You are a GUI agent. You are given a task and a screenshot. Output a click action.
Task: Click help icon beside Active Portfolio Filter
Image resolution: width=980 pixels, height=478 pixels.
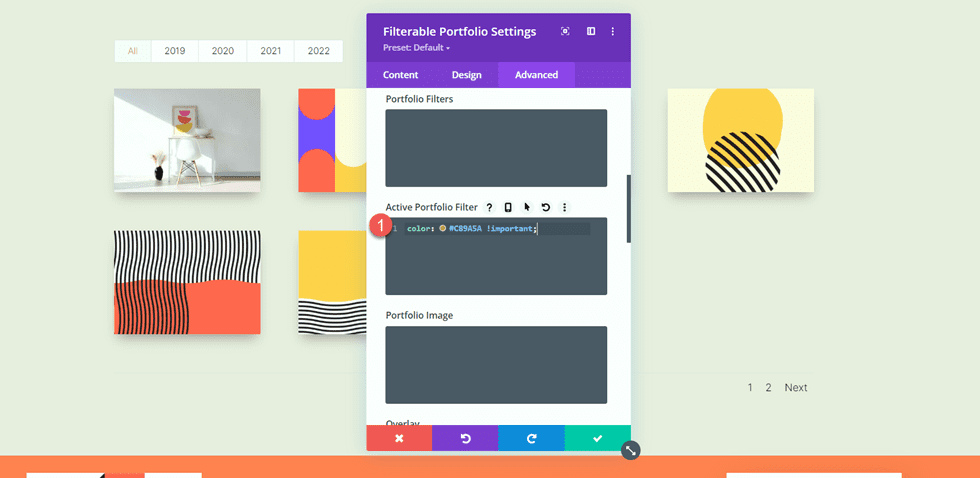point(489,207)
